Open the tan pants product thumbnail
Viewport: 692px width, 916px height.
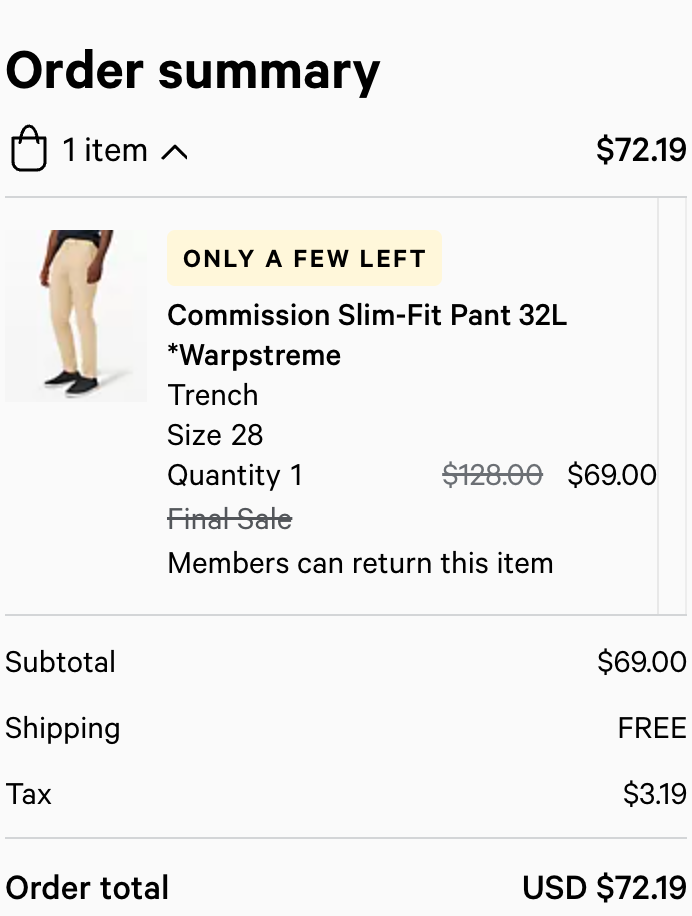tap(76, 315)
